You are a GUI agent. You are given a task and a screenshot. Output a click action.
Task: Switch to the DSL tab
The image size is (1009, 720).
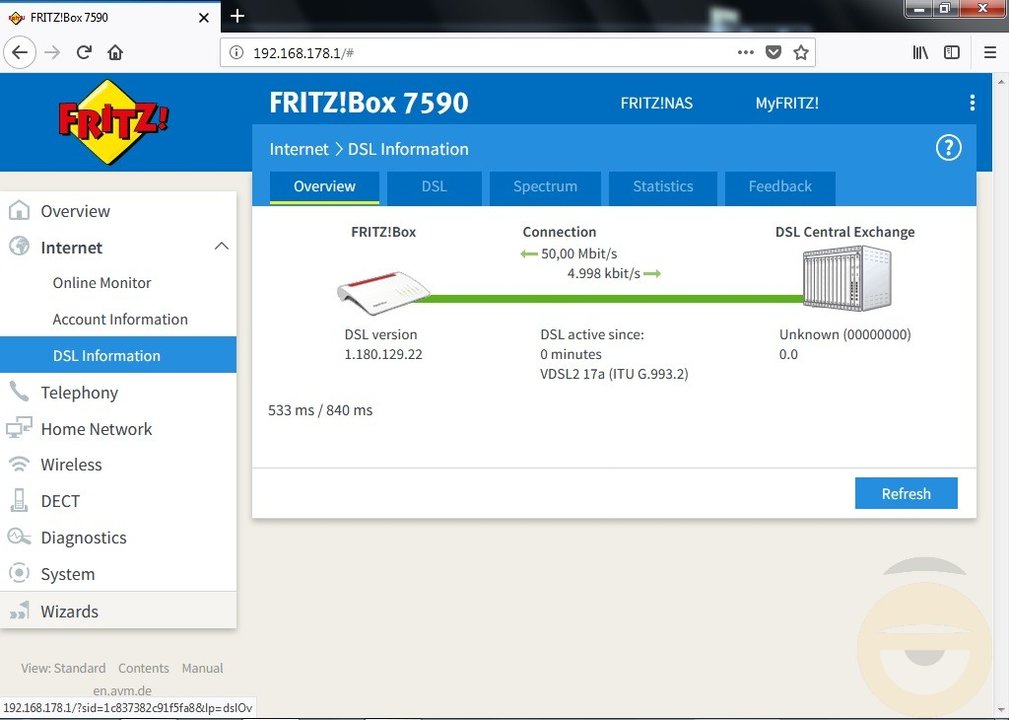point(434,187)
